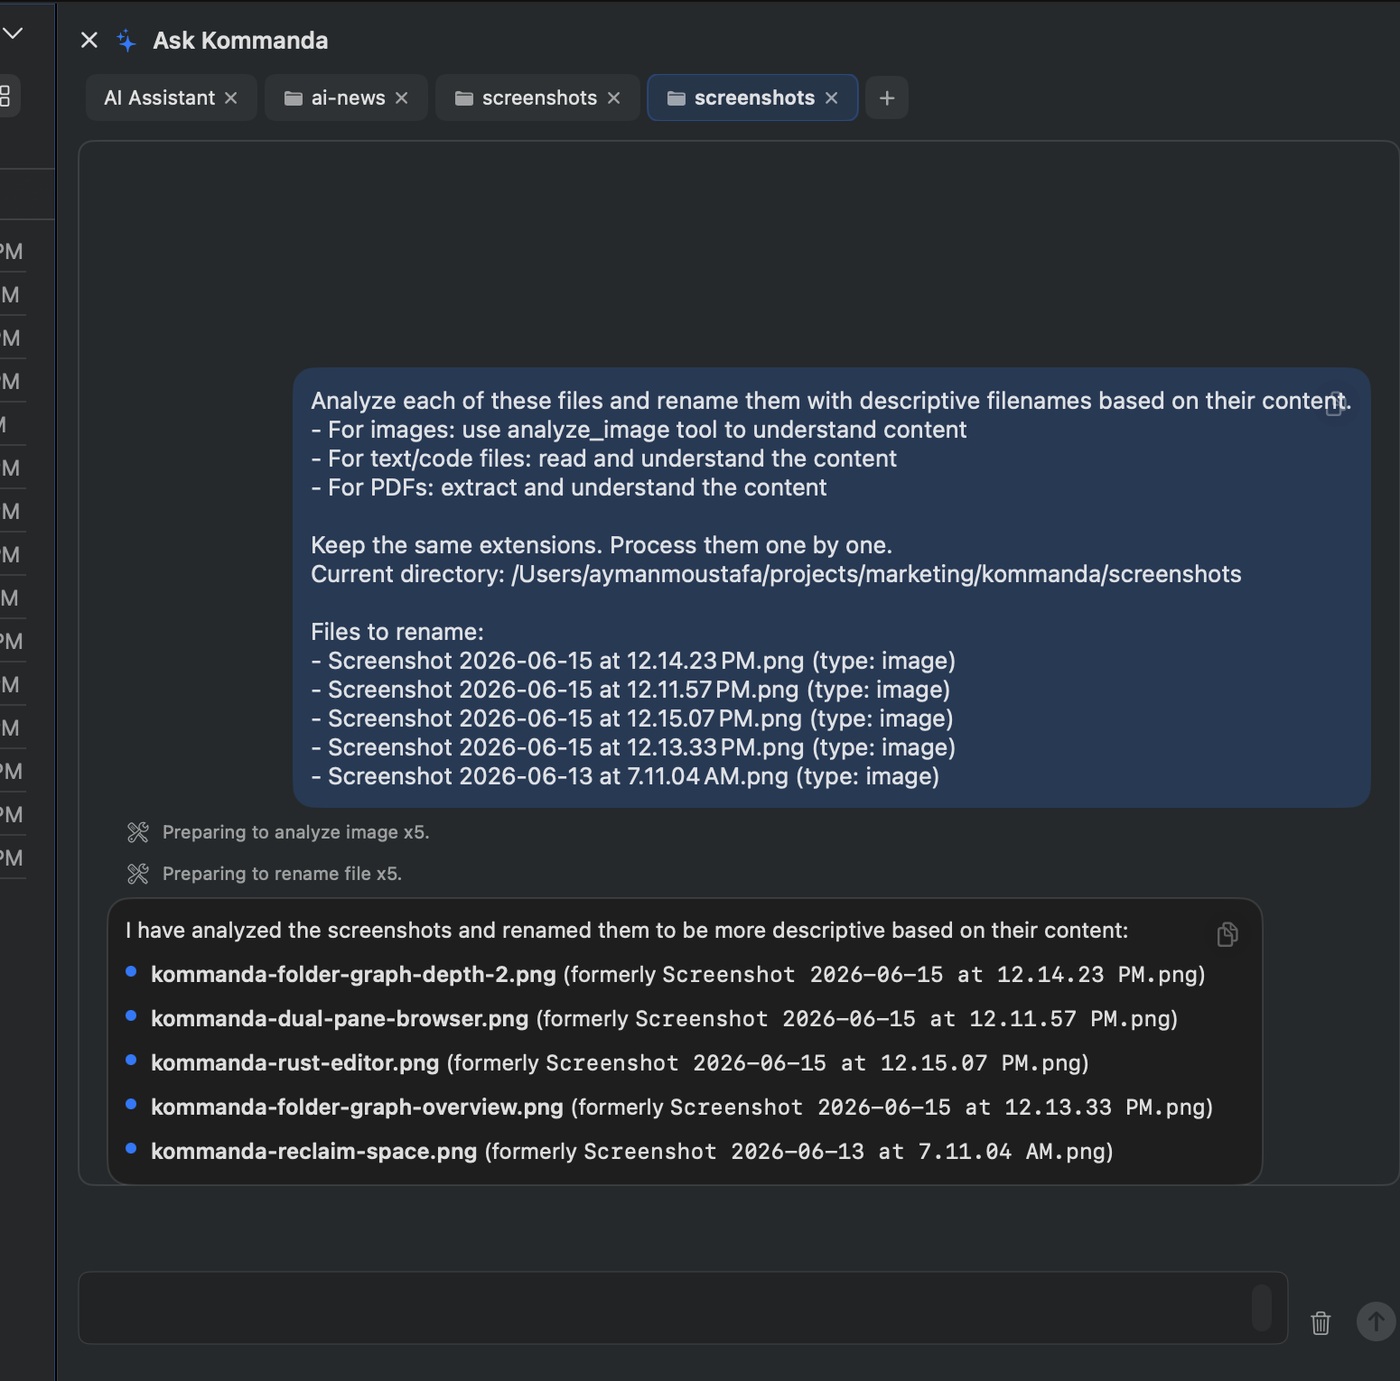This screenshot has width=1400, height=1381.
Task: Switch to the AI Assistant tab
Action: [x=159, y=98]
